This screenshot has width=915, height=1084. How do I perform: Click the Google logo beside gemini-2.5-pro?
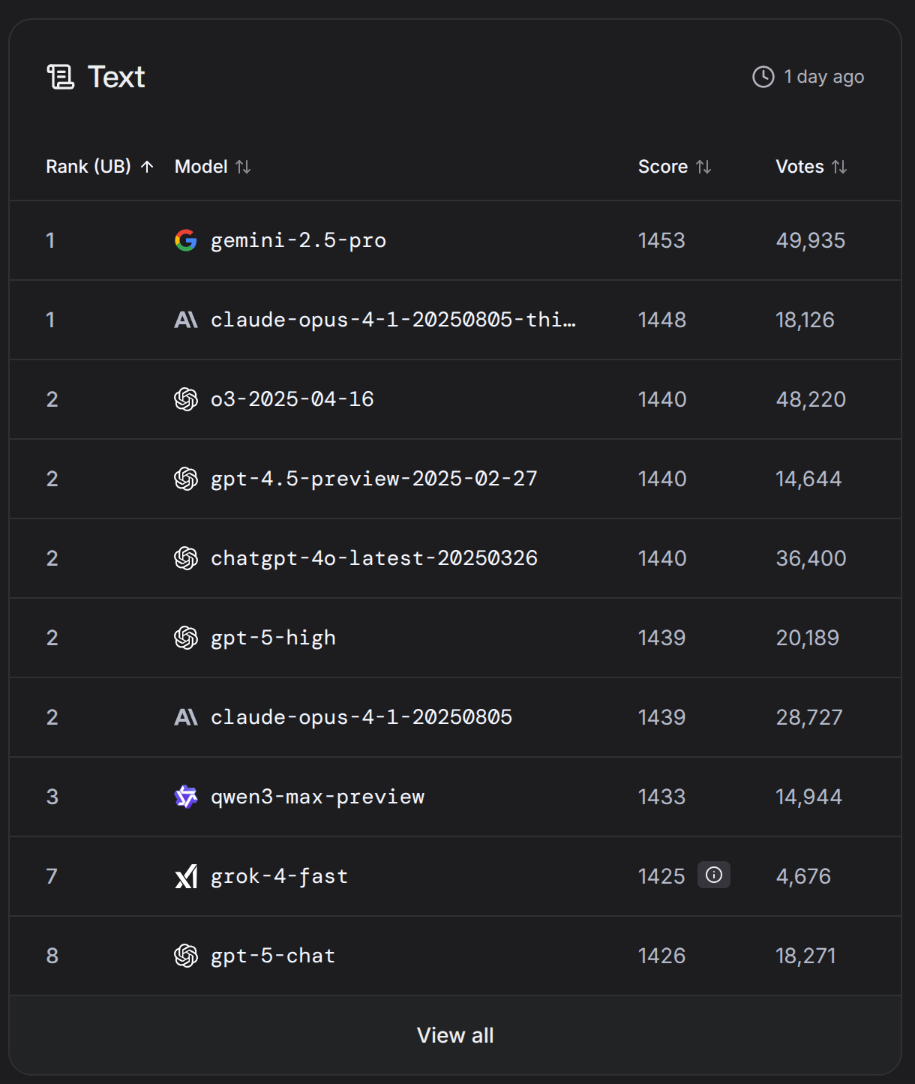[x=186, y=240]
